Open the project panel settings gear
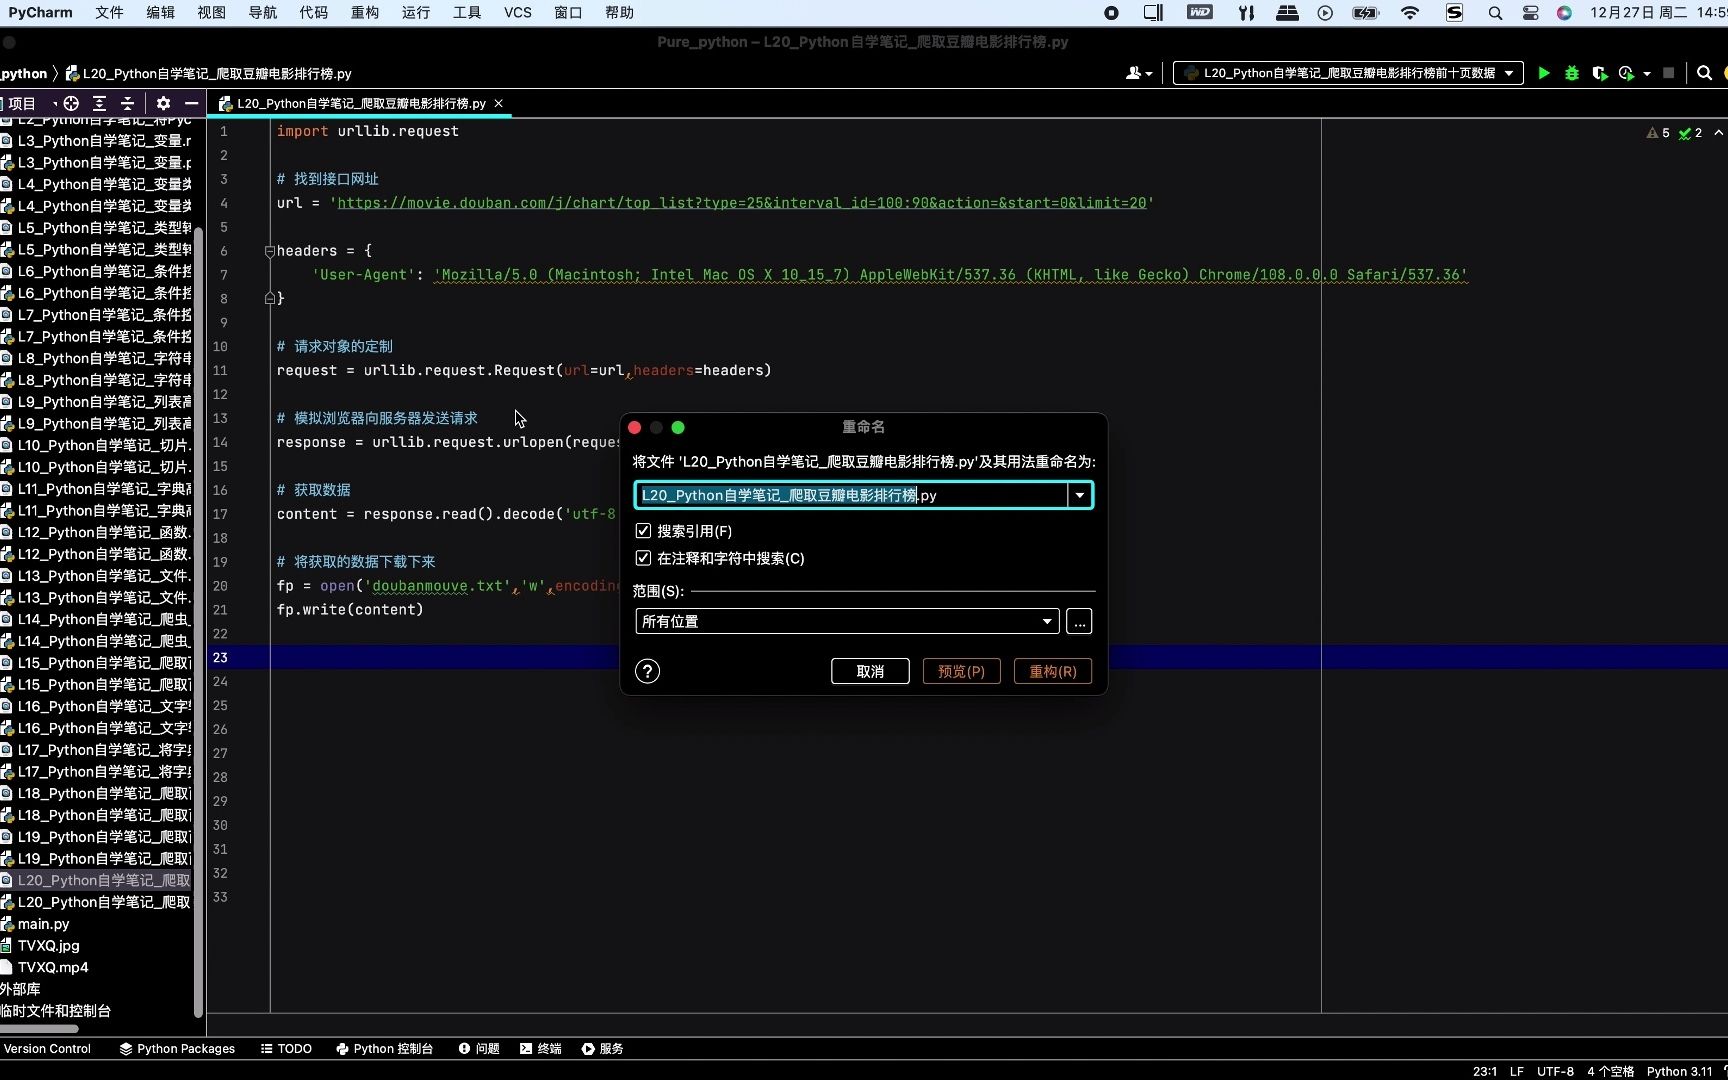Screen dimensions: 1728x1080 coord(163,103)
